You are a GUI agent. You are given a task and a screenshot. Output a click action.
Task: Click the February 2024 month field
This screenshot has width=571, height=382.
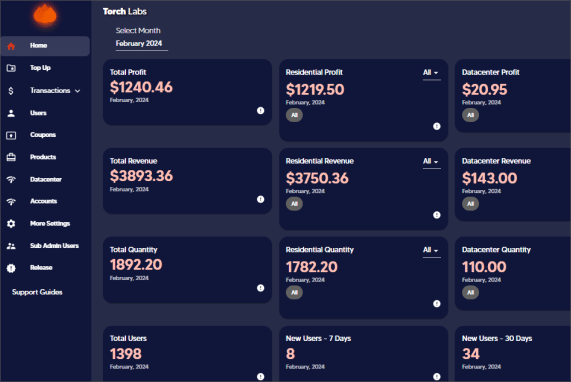pos(142,44)
